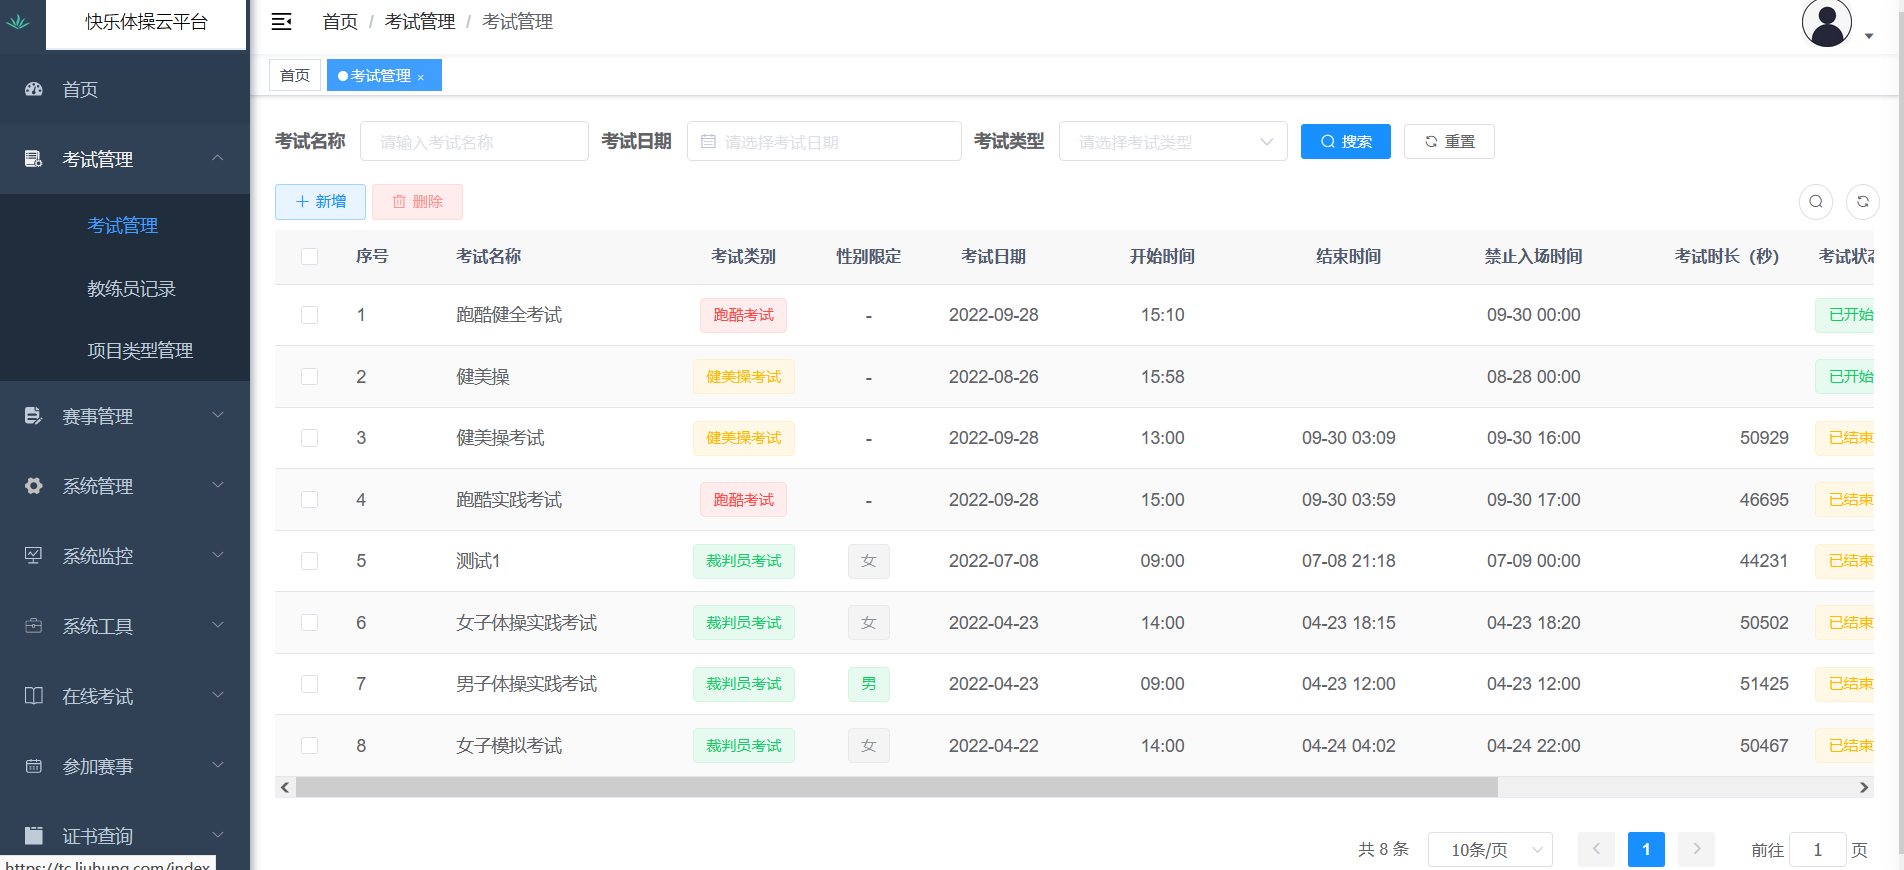Go to previous page arrow

[1596, 849]
